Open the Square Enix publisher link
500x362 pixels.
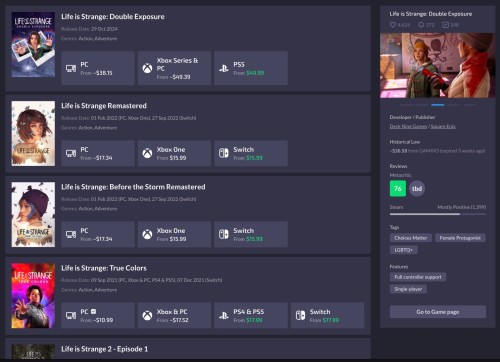pyautogui.click(x=443, y=126)
